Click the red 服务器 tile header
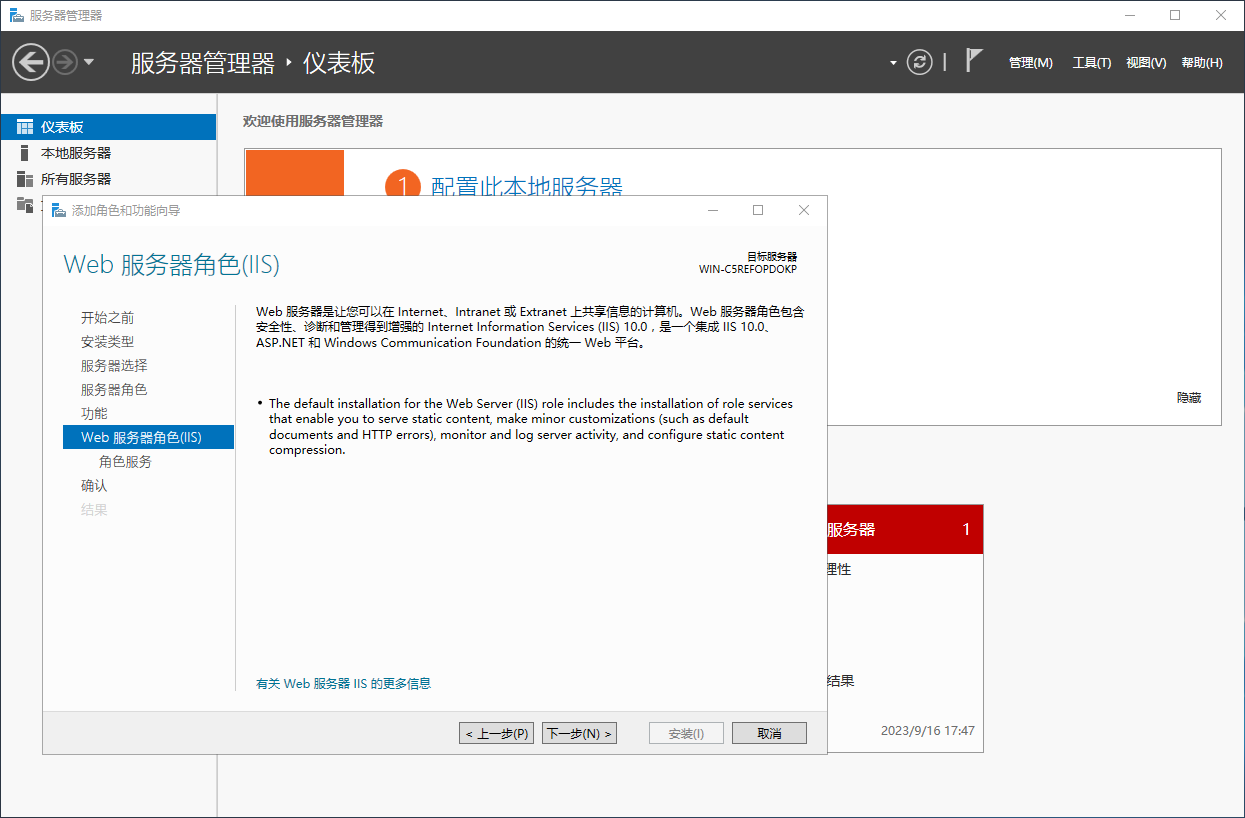The image size is (1245, 818). (905, 529)
